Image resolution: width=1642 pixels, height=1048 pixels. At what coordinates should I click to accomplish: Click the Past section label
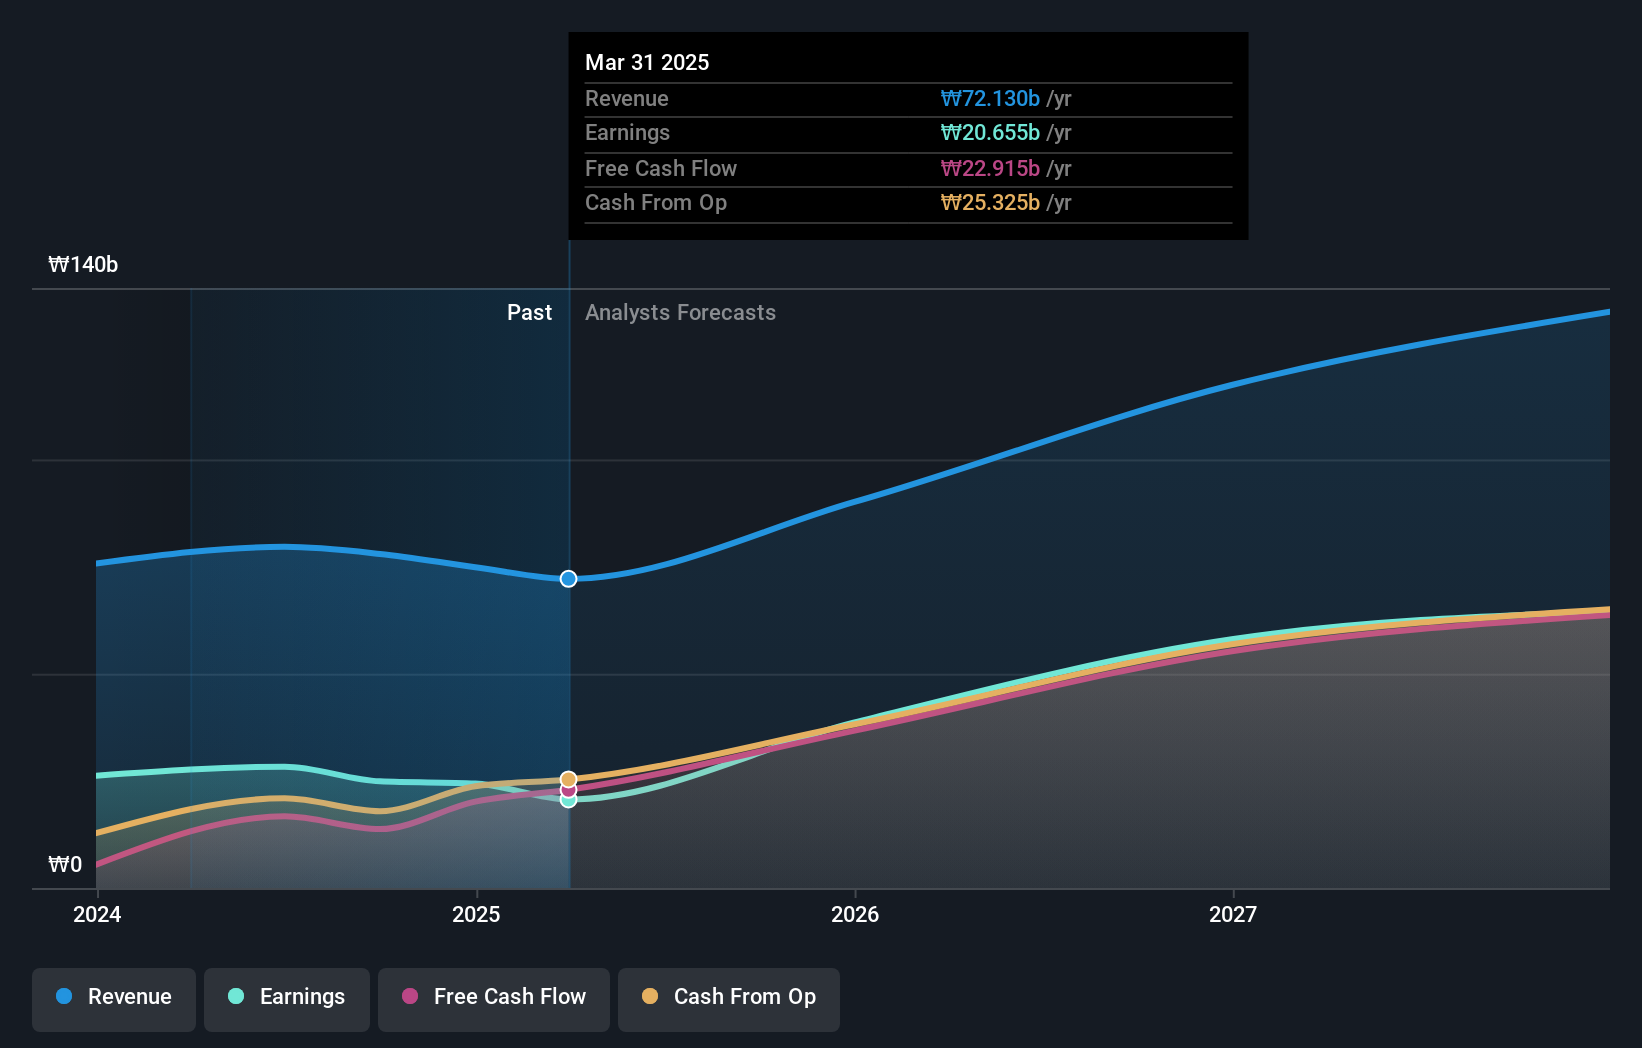(x=529, y=312)
